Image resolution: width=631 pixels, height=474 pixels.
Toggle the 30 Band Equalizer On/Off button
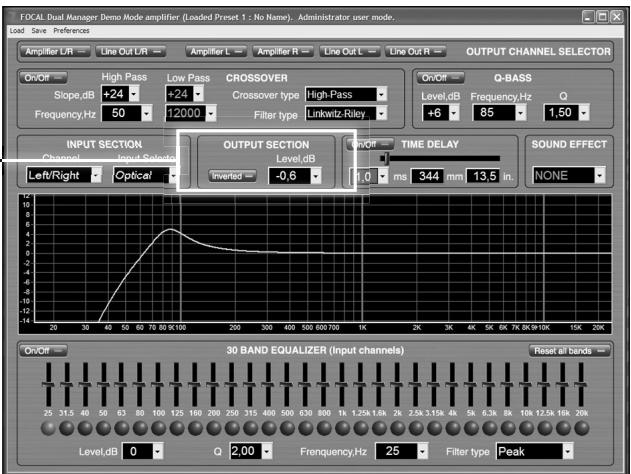[x=43, y=350]
